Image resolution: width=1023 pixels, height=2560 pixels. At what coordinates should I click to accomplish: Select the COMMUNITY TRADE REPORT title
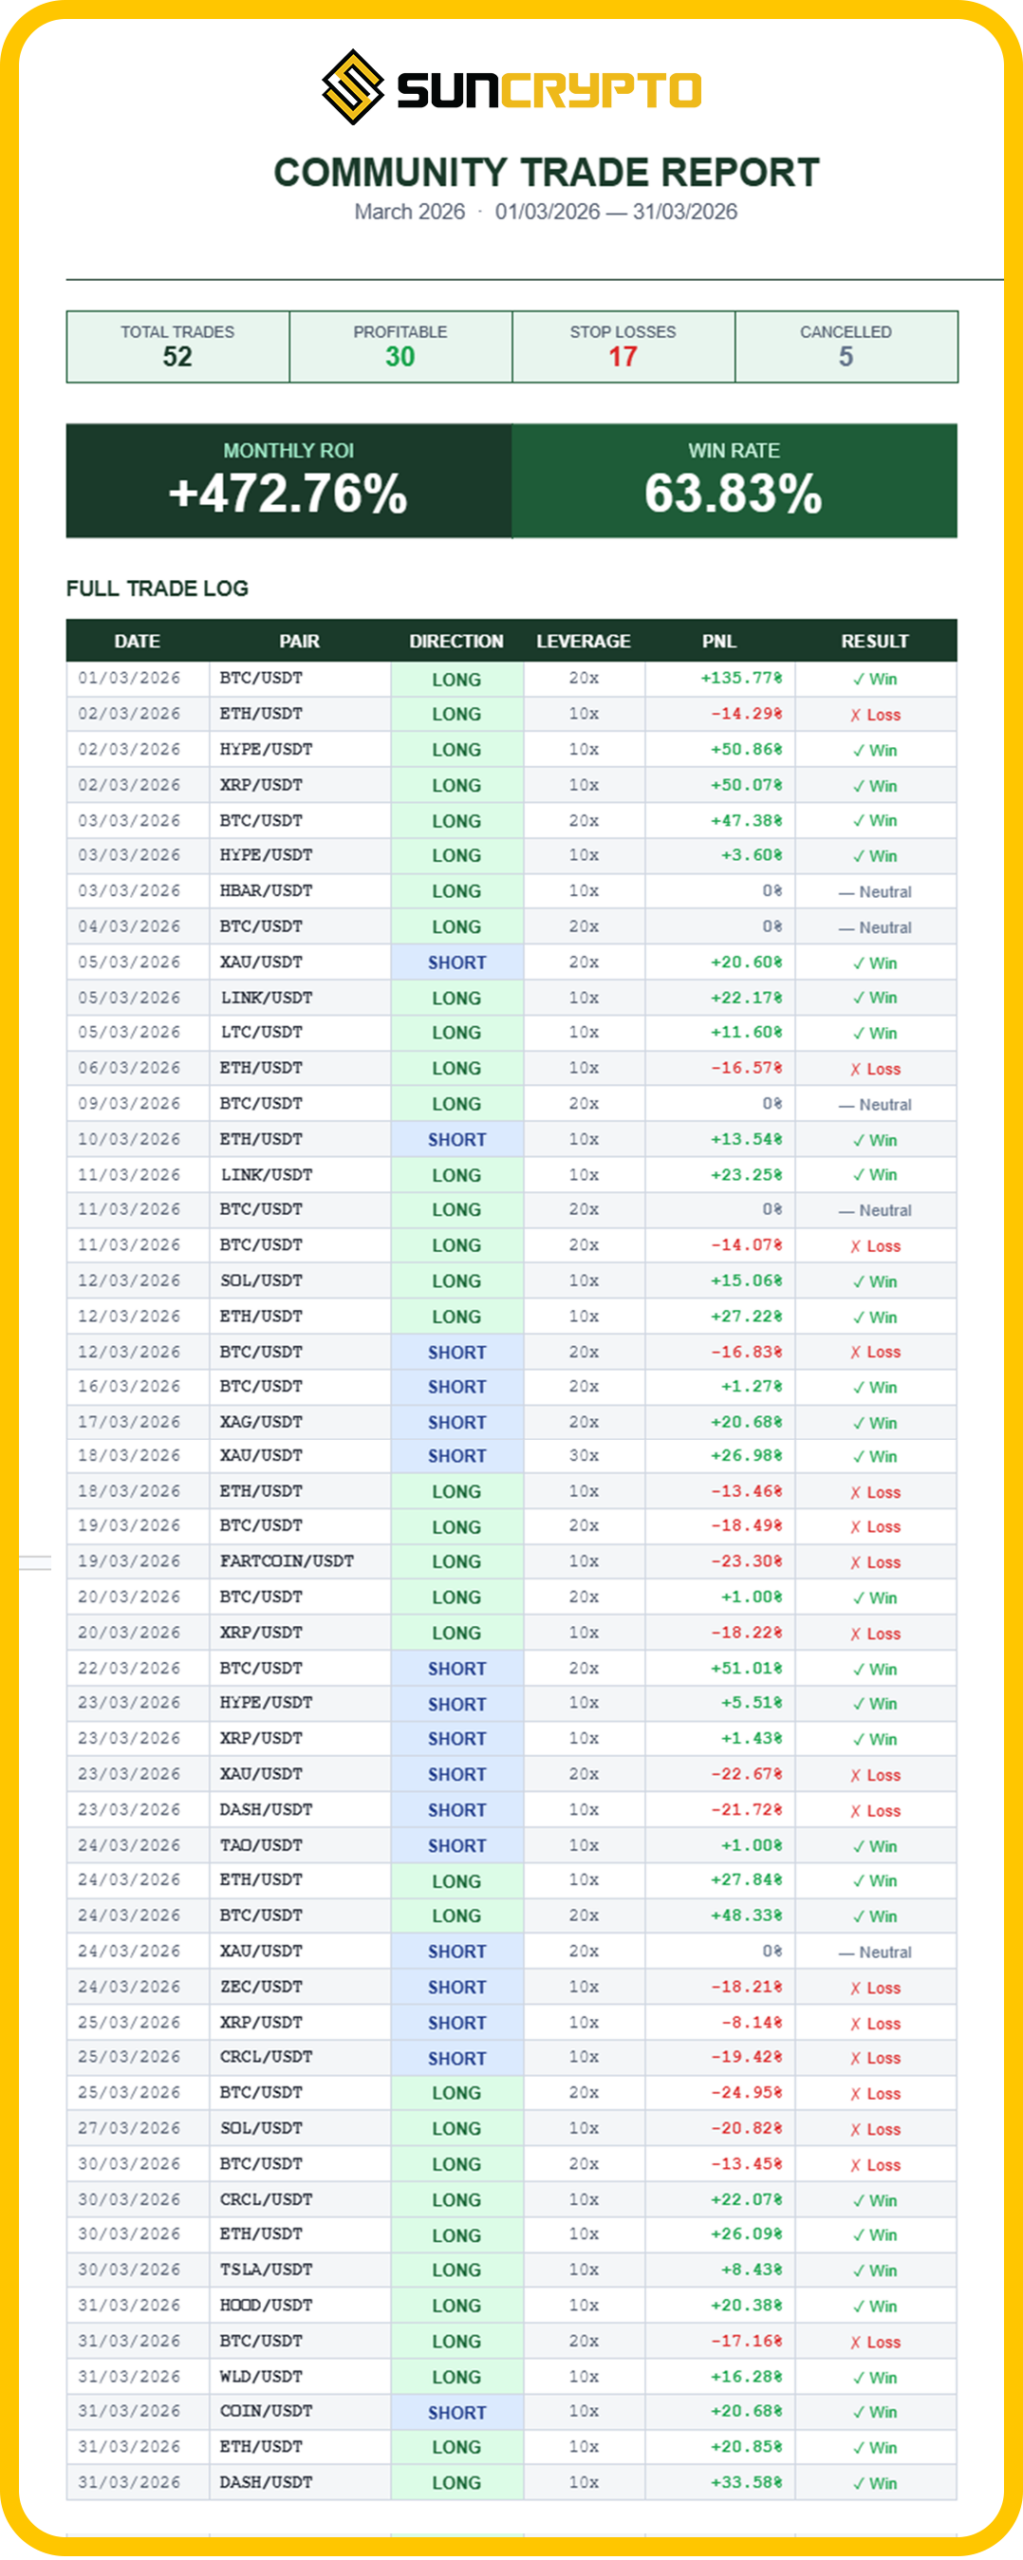546,172
